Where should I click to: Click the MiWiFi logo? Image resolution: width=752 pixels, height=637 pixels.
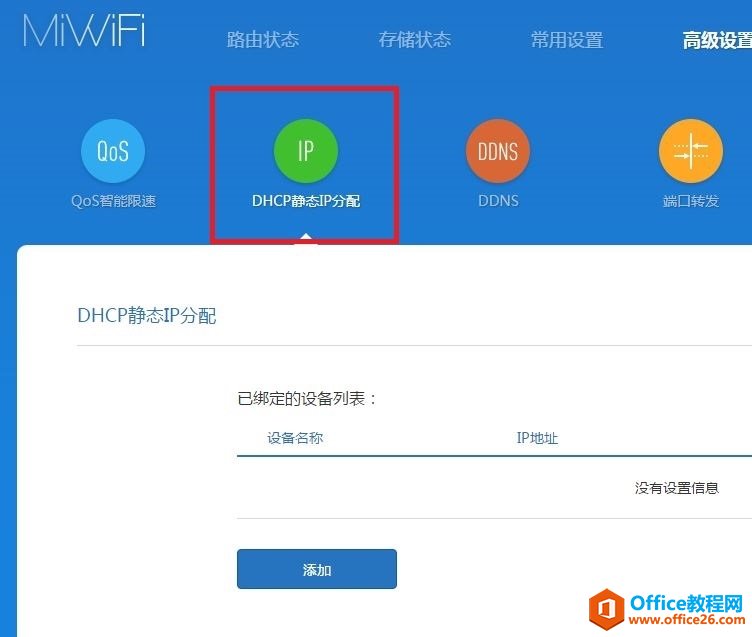(x=84, y=31)
